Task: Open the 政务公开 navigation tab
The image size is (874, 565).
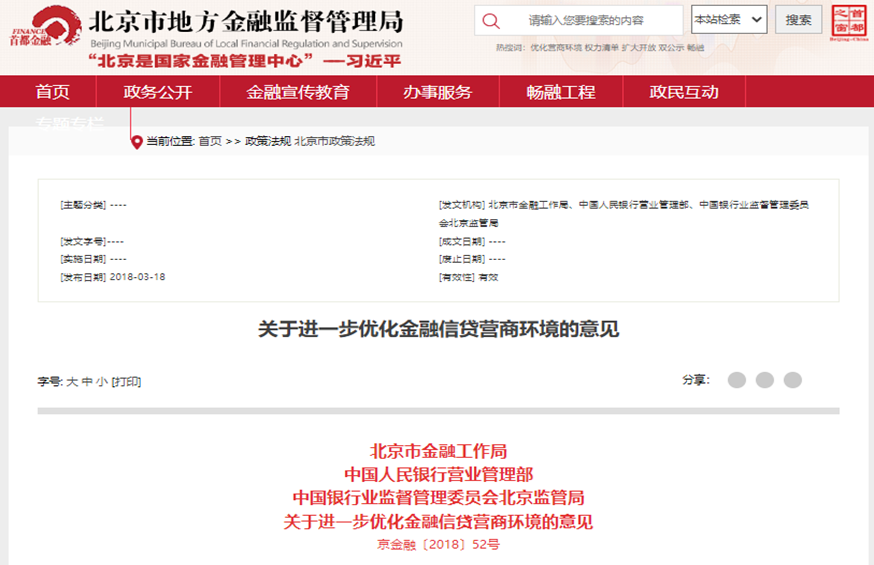Action: [158, 92]
